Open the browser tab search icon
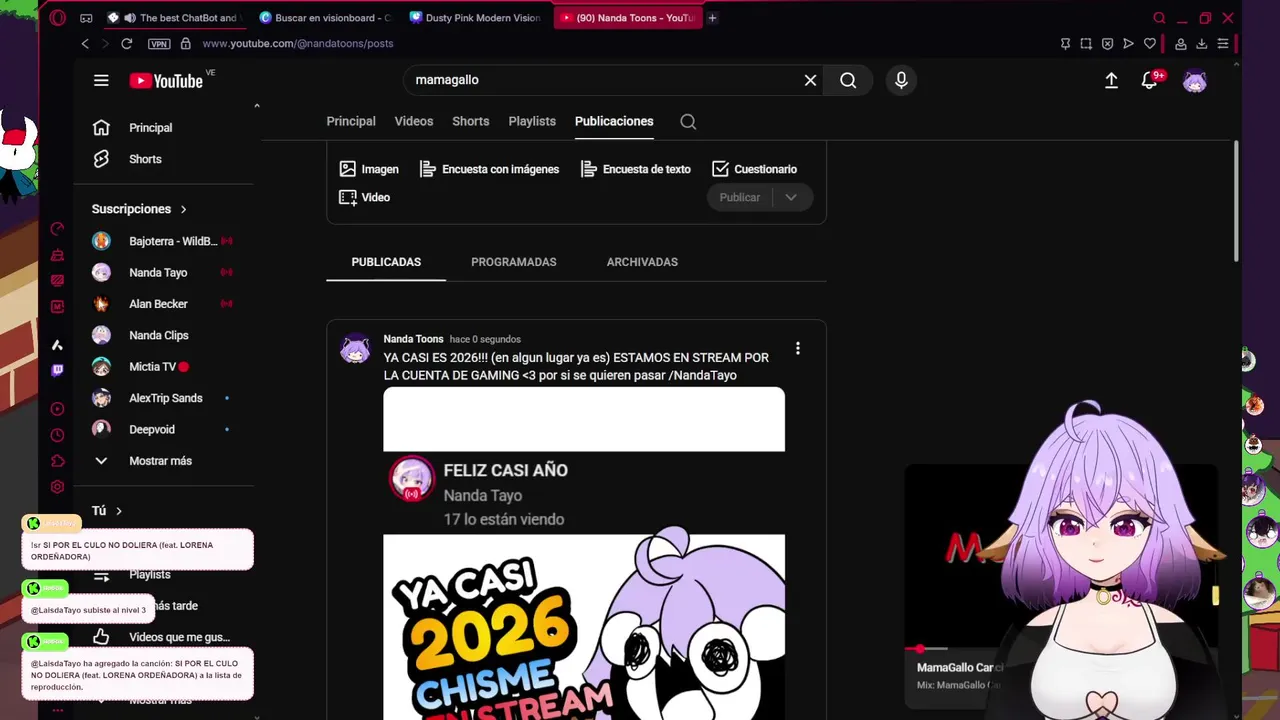The image size is (1280, 720). [1159, 18]
